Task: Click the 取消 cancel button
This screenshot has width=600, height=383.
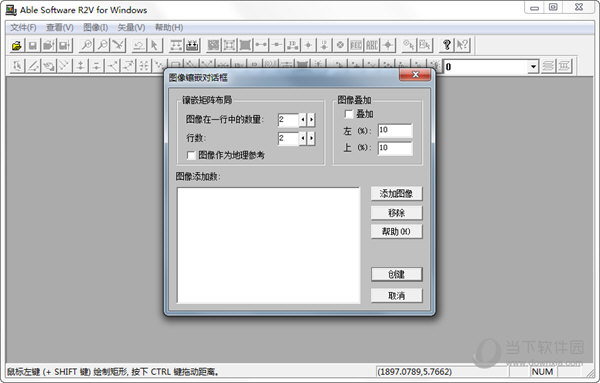Action: (x=396, y=295)
